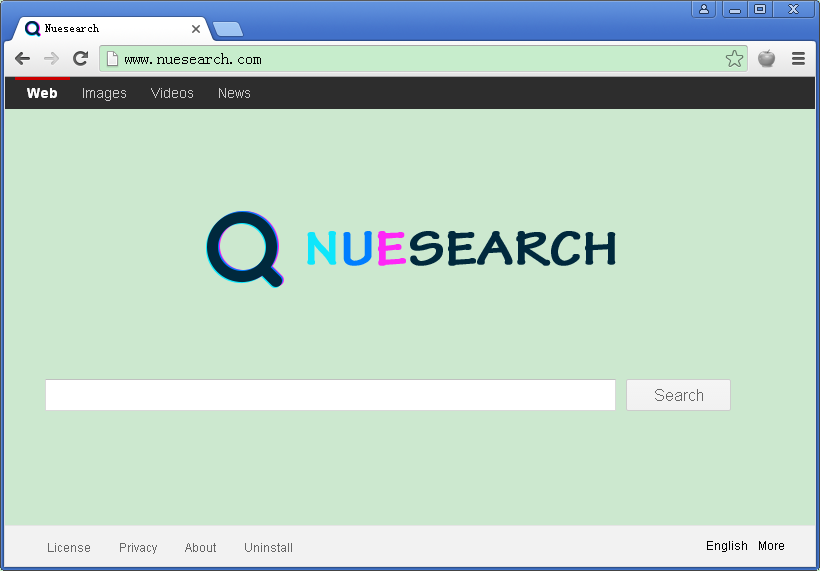Reload the page with the refresh icon

click(x=80, y=58)
